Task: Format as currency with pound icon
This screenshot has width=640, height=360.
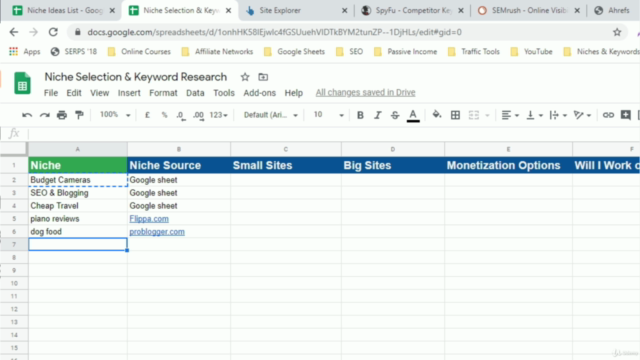Action: click(147, 115)
